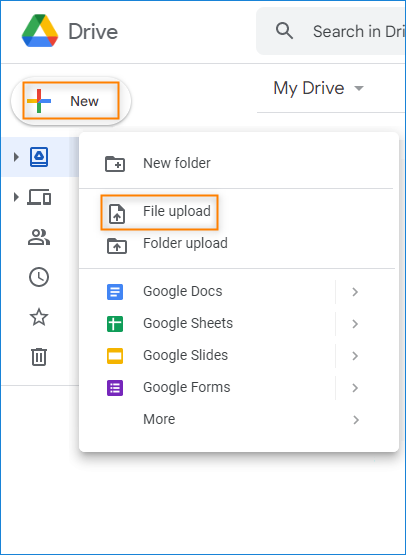This screenshot has width=406, height=555.
Task: Click the Drive title text
Action: [x=93, y=32]
